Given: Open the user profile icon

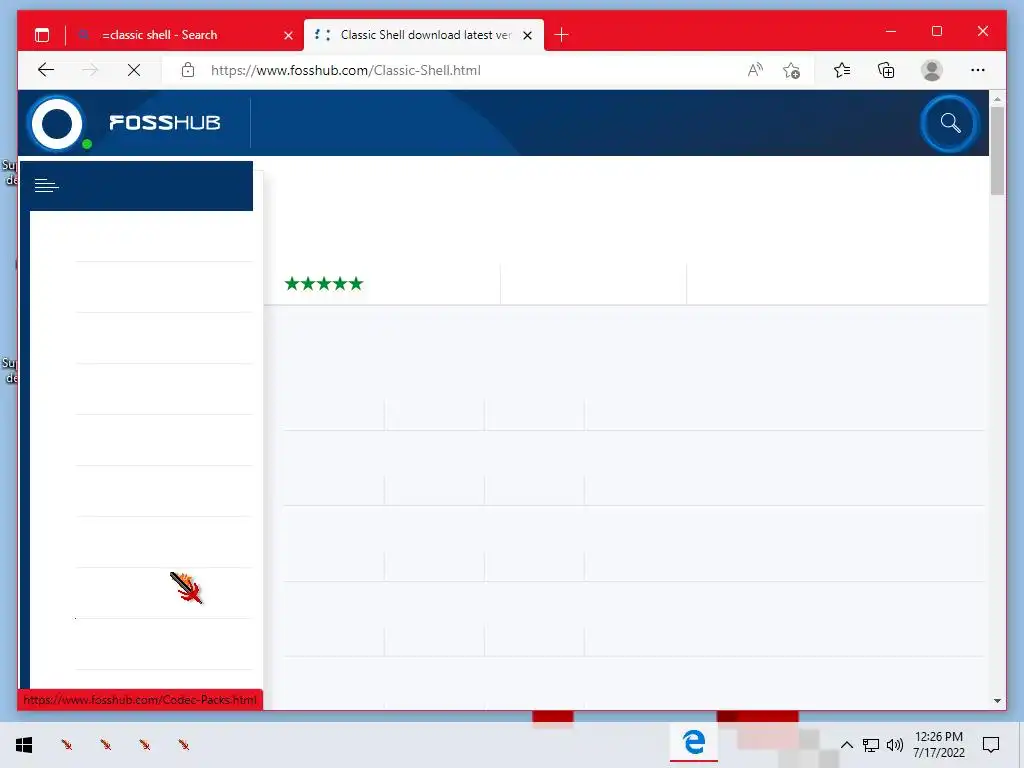Looking at the screenshot, I should point(932,70).
